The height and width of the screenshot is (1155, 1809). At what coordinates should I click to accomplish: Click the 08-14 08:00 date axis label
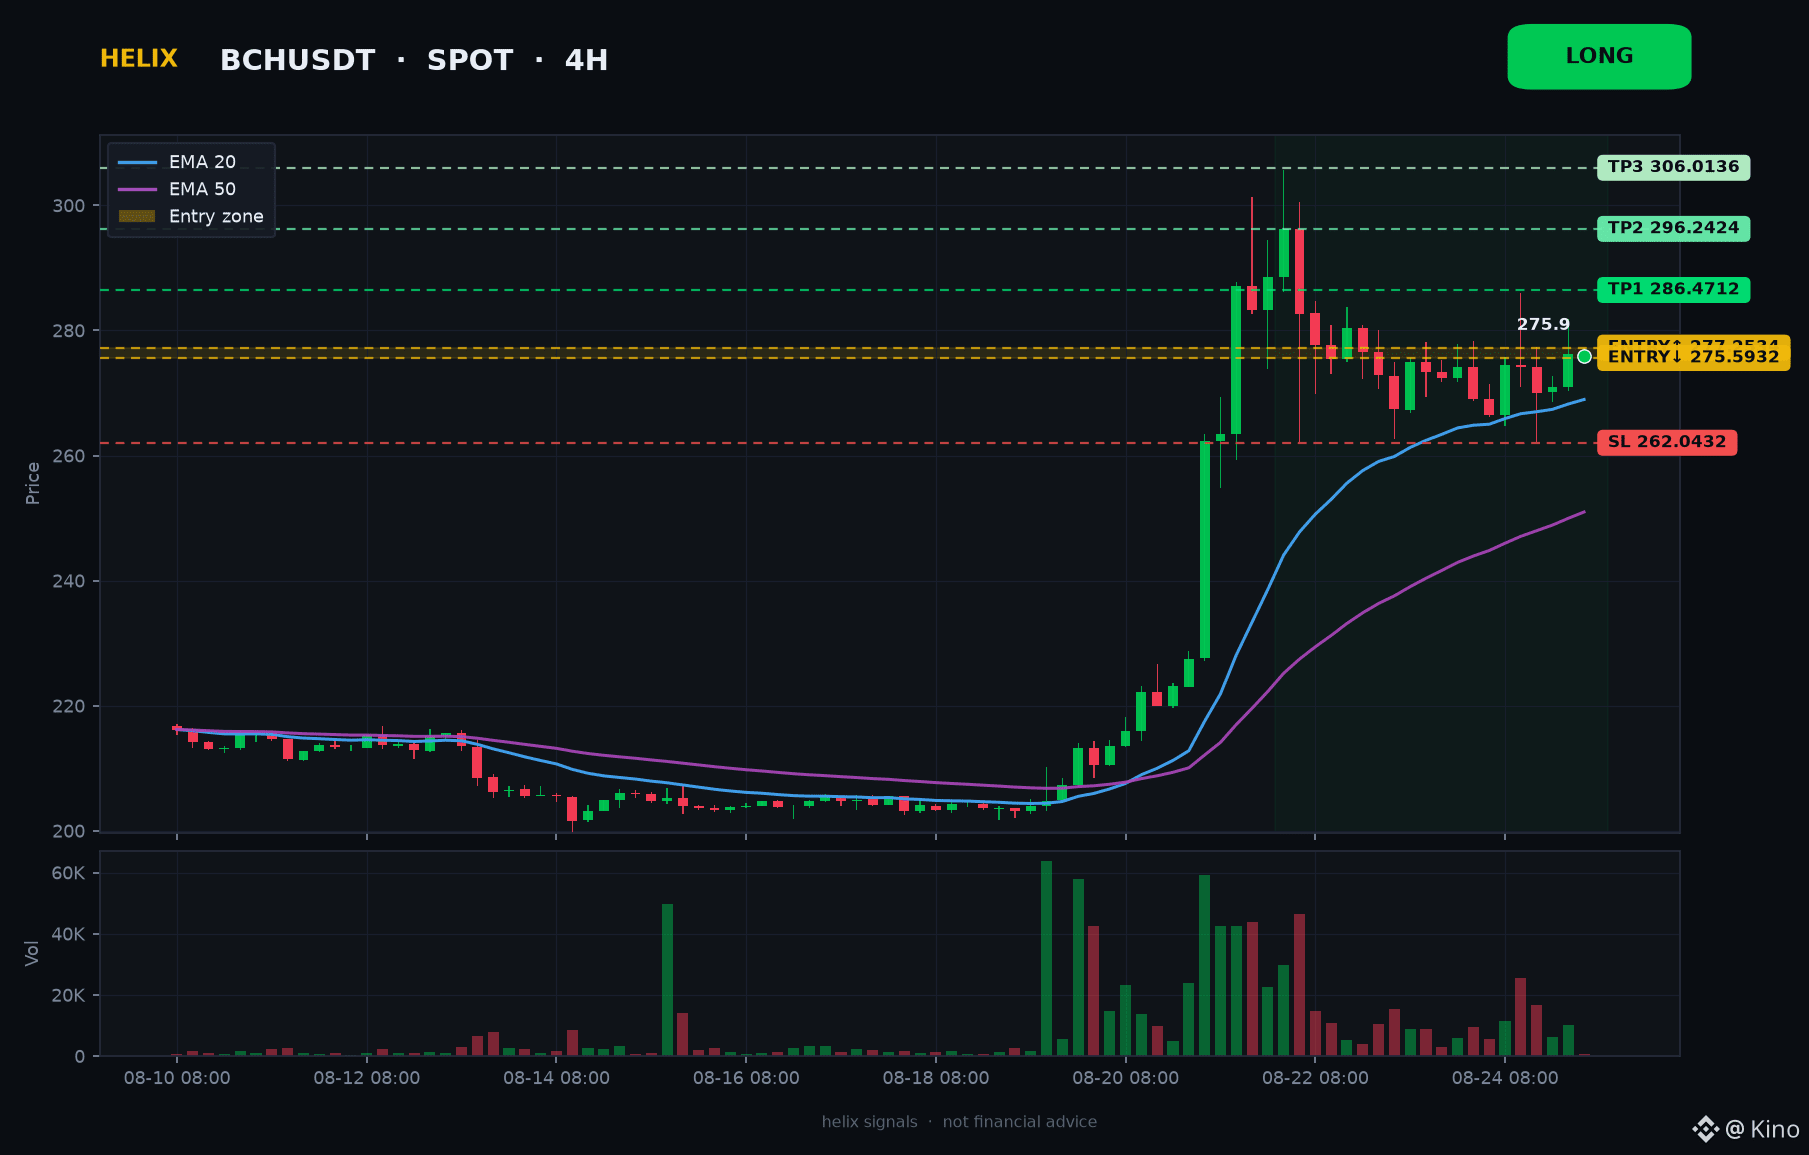[556, 1078]
